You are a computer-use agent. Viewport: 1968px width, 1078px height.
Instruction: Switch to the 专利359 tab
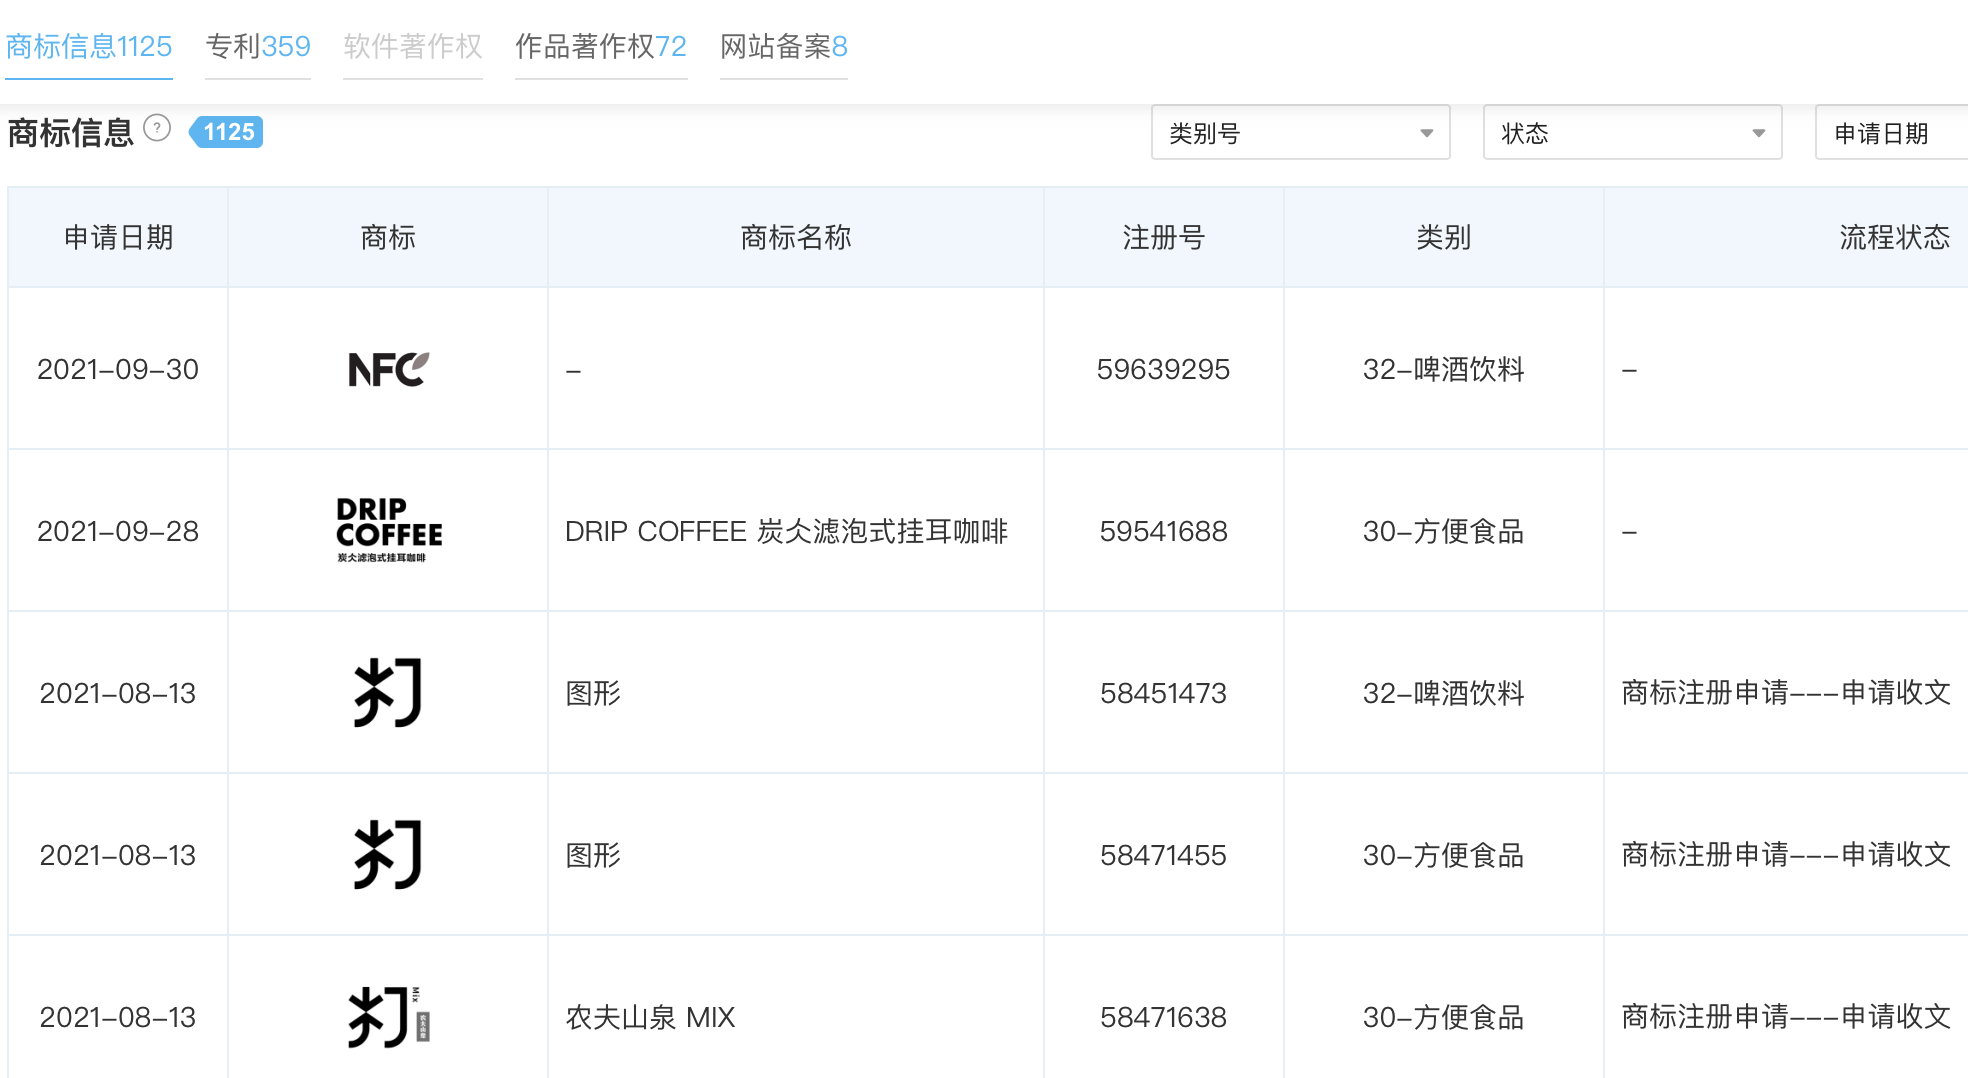(258, 46)
